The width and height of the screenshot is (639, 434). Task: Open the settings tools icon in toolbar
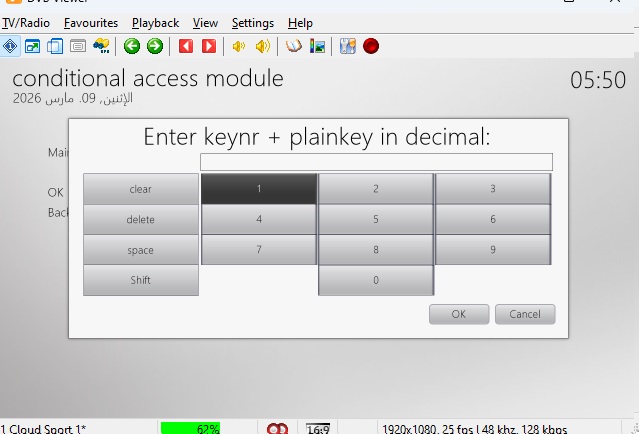347,45
